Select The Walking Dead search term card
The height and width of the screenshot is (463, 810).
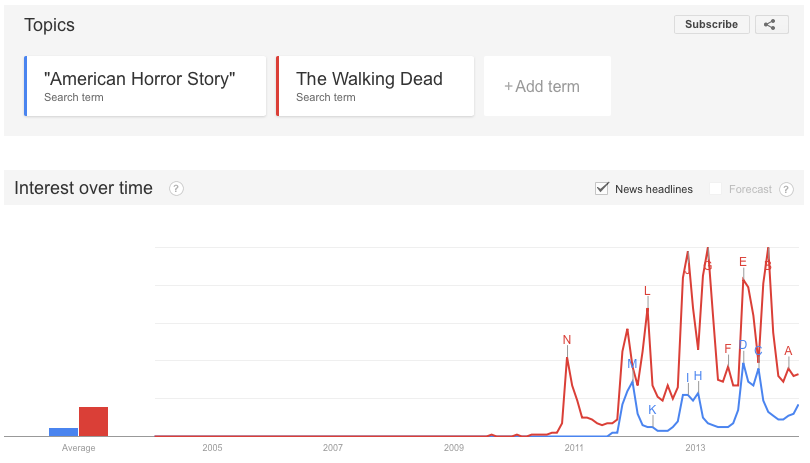tap(375, 86)
